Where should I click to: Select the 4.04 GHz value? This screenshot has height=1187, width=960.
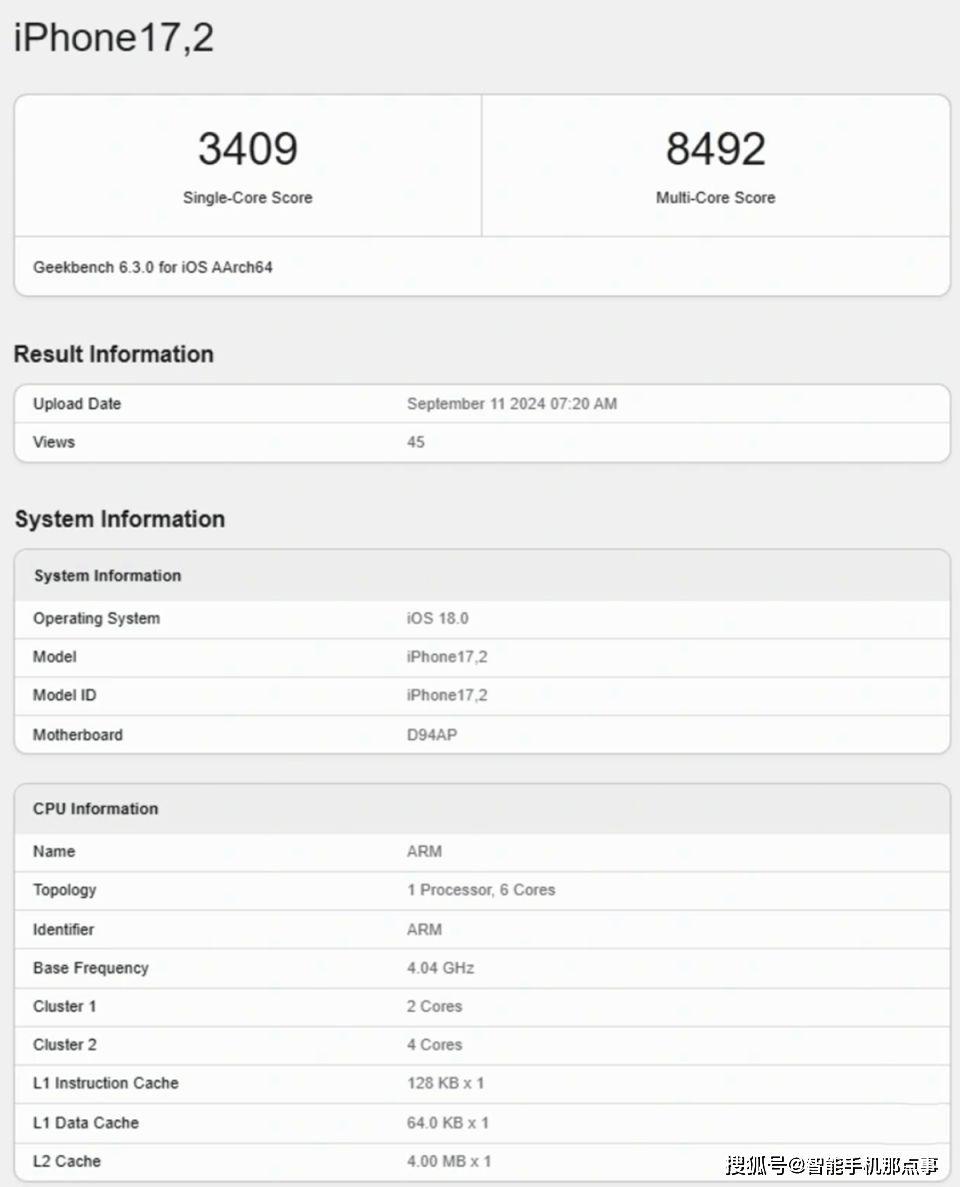[x=441, y=968]
